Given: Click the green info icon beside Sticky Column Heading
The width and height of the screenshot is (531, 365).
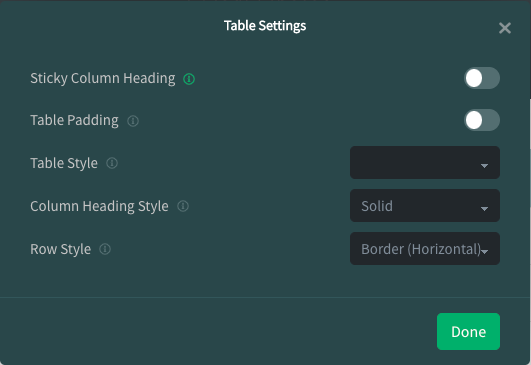Looking at the screenshot, I should point(189,79).
